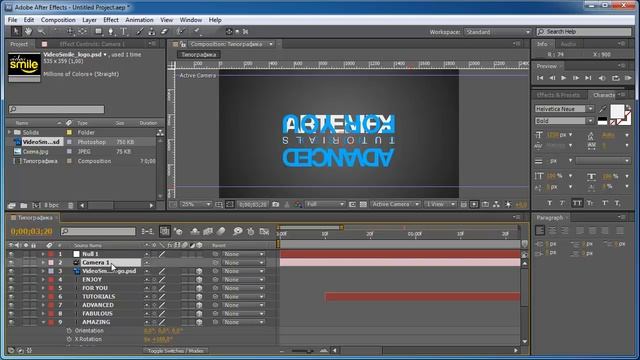Click current time 0;00;03;20 in timeline
This screenshot has height=360, width=640.
(31, 231)
